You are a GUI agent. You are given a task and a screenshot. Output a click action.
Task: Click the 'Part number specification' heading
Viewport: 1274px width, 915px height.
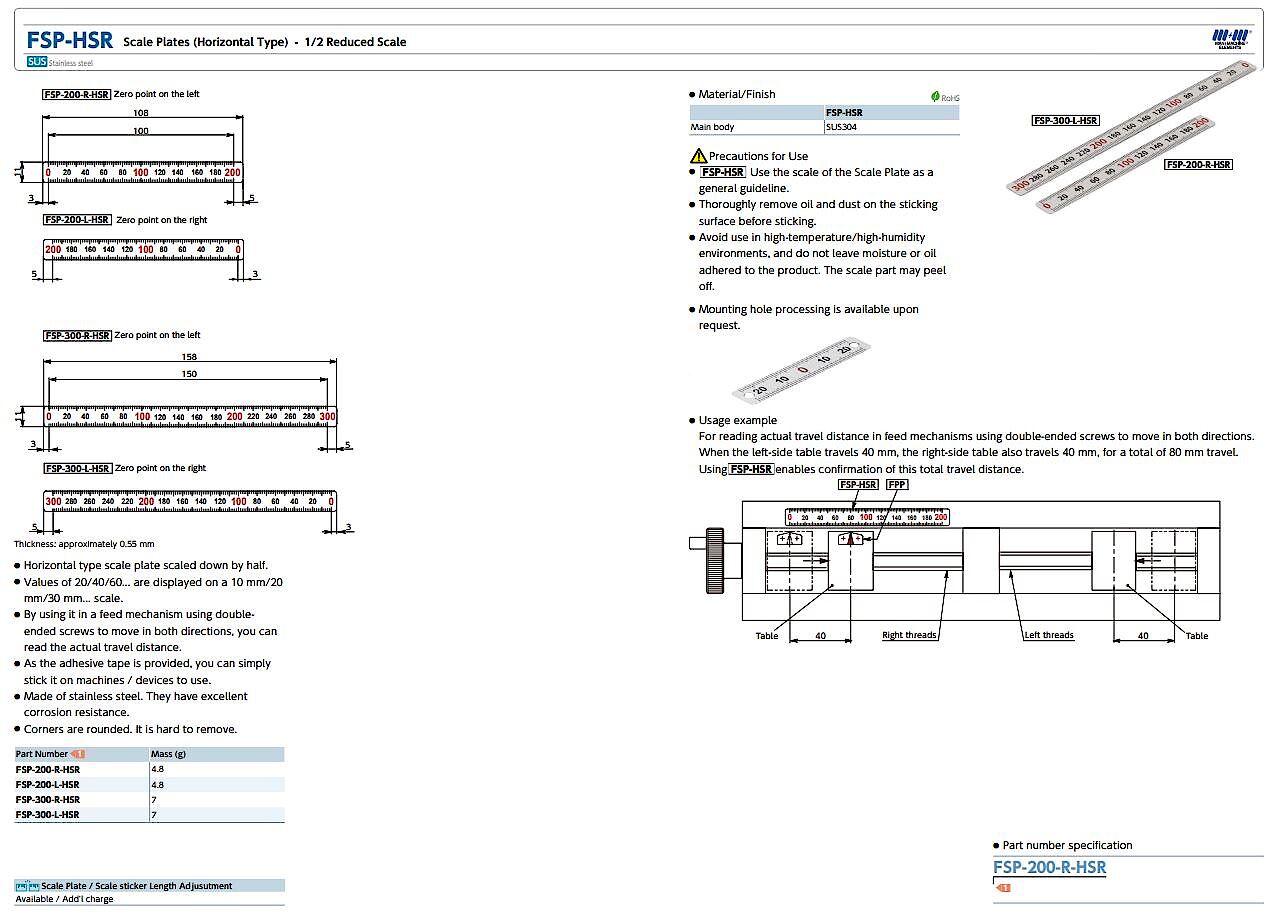click(1067, 845)
